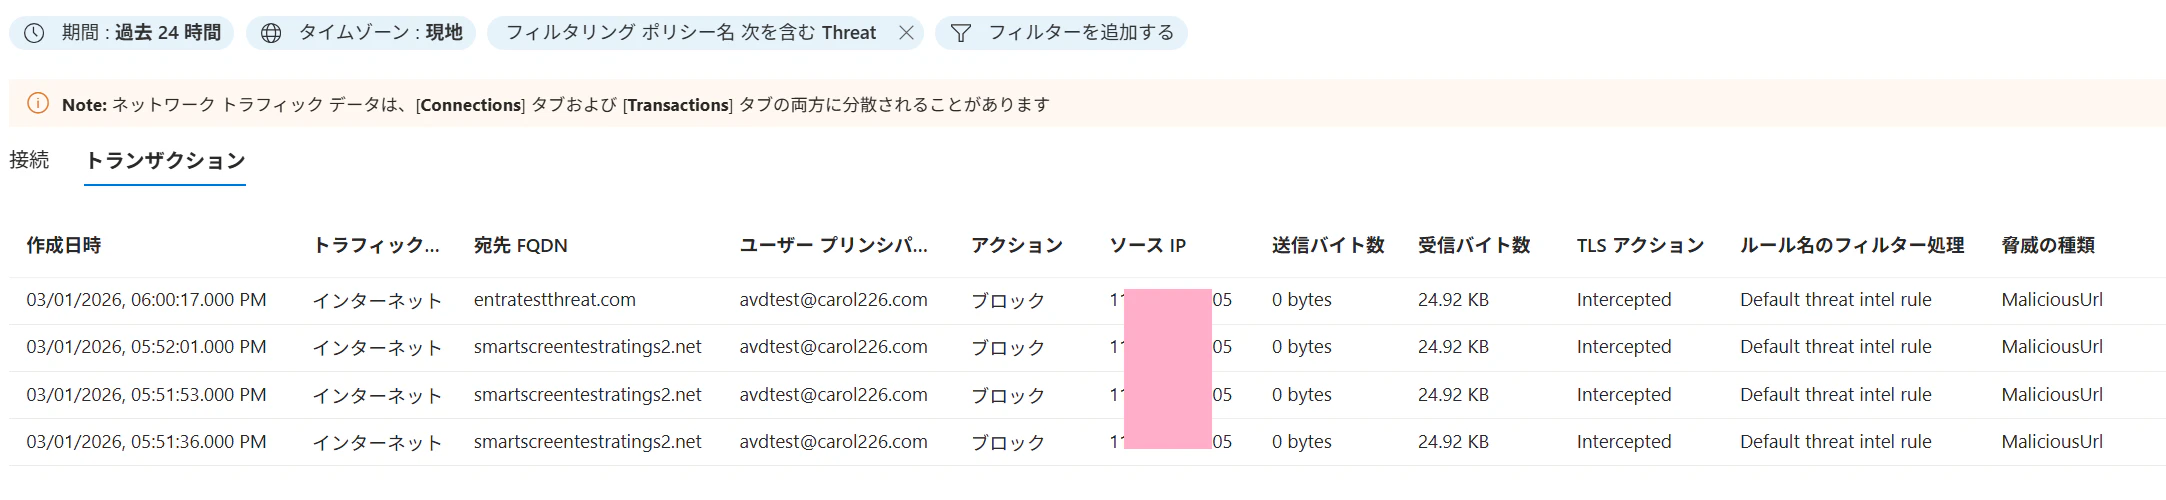
Task: Select the 05:52:01.000 PM timestamp cell
Action: point(146,347)
